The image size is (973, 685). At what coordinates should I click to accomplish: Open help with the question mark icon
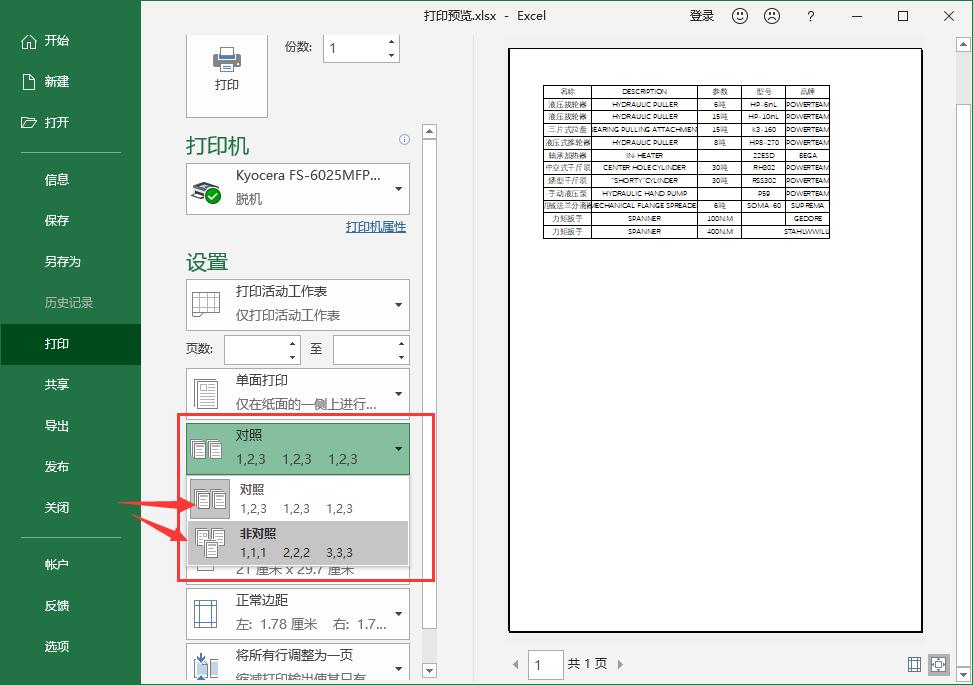811,16
